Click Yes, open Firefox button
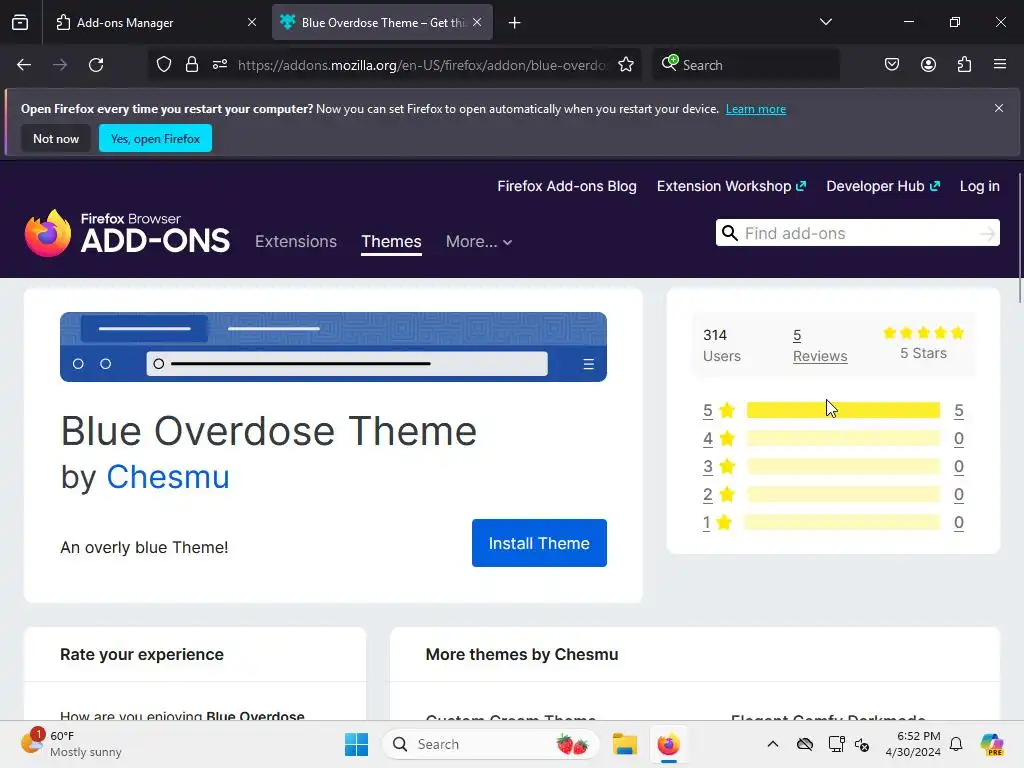1024x768 pixels. (155, 138)
